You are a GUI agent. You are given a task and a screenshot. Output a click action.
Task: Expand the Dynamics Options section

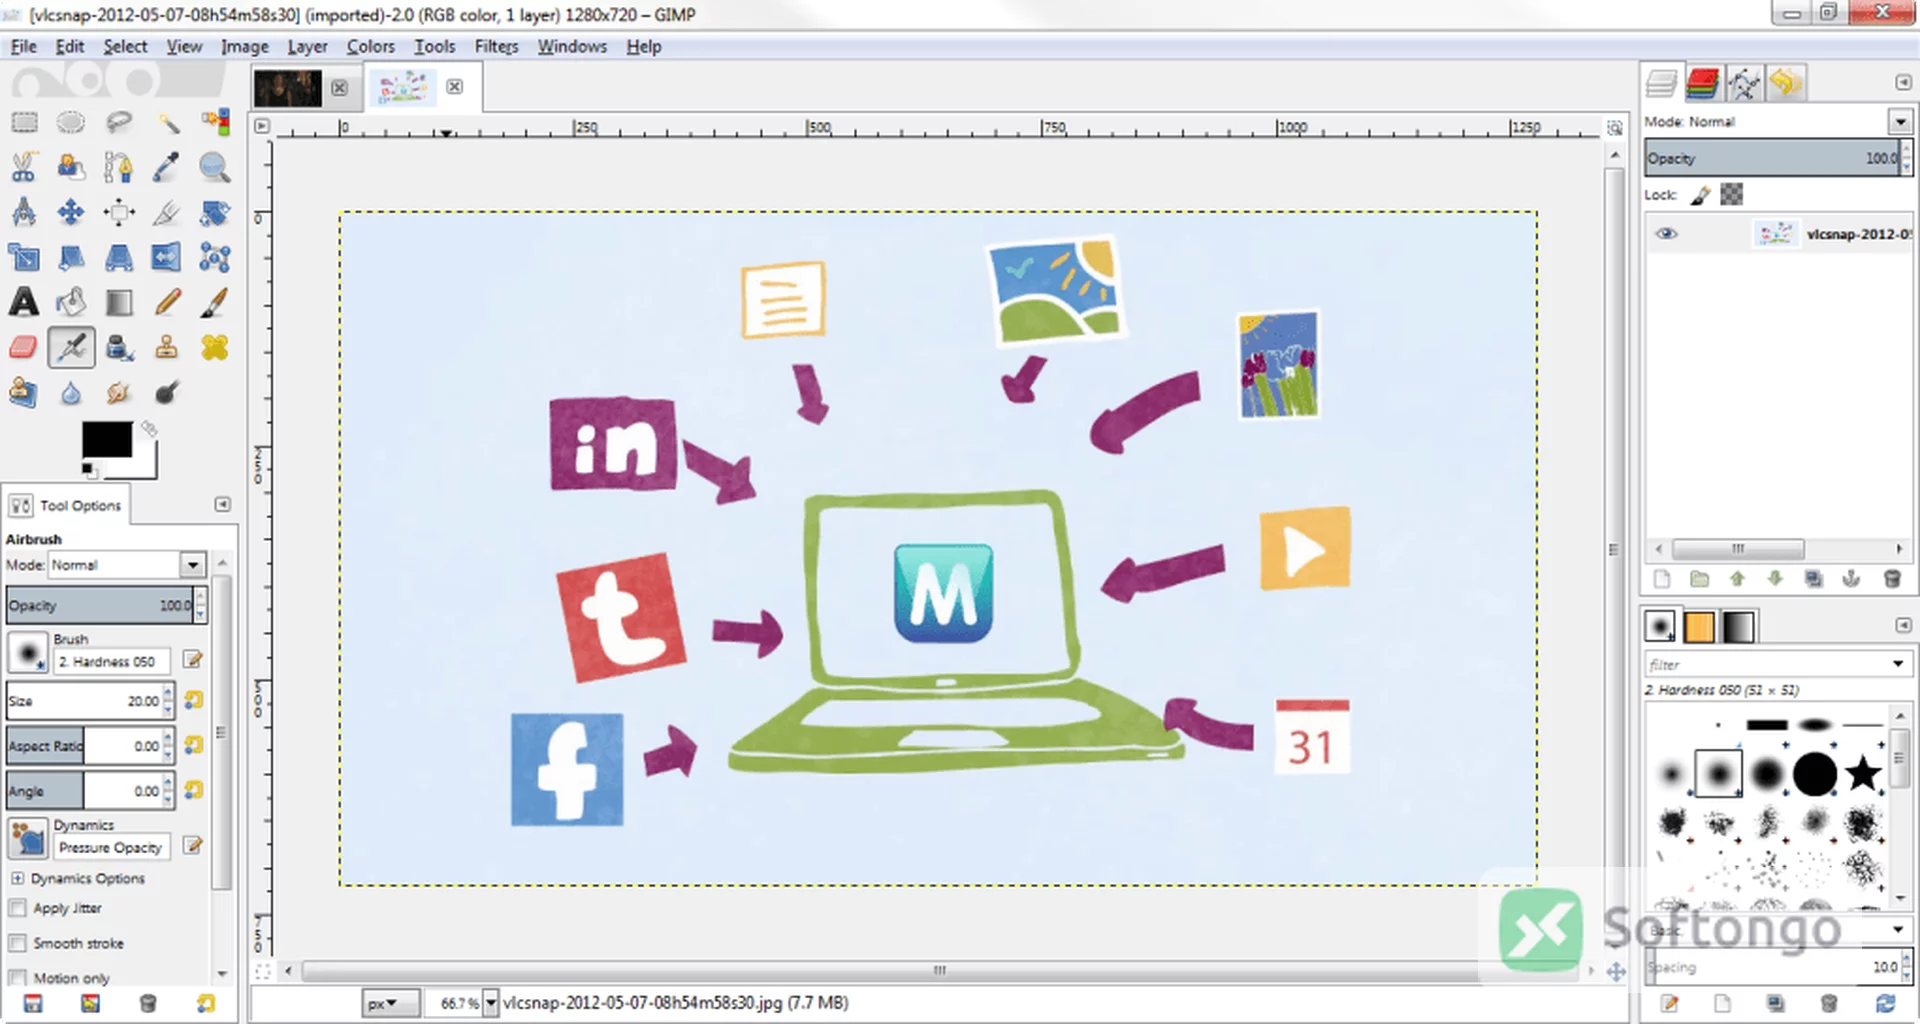pyautogui.click(x=17, y=878)
